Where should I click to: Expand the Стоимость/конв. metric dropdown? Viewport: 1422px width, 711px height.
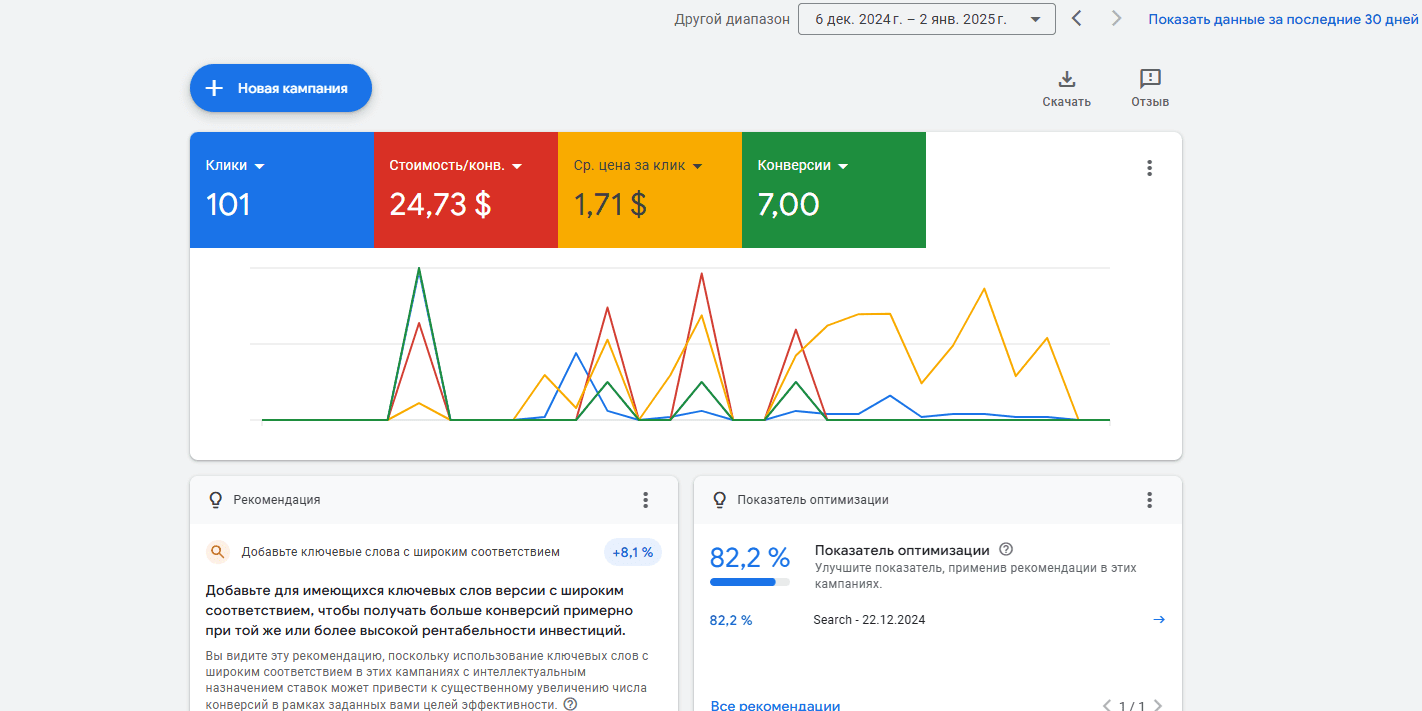(456, 166)
